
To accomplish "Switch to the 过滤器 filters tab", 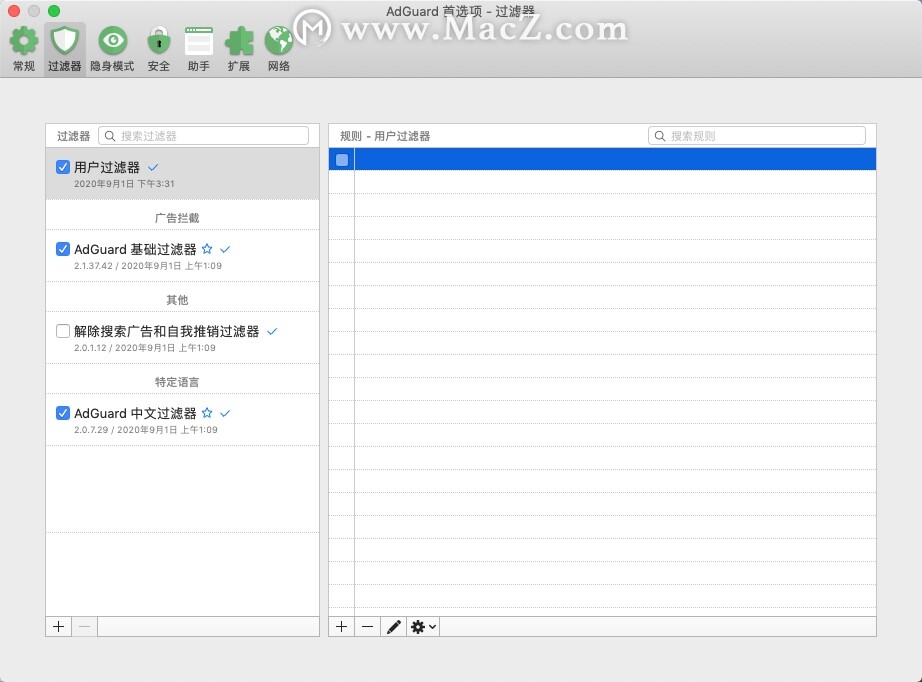I will [64, 49].
